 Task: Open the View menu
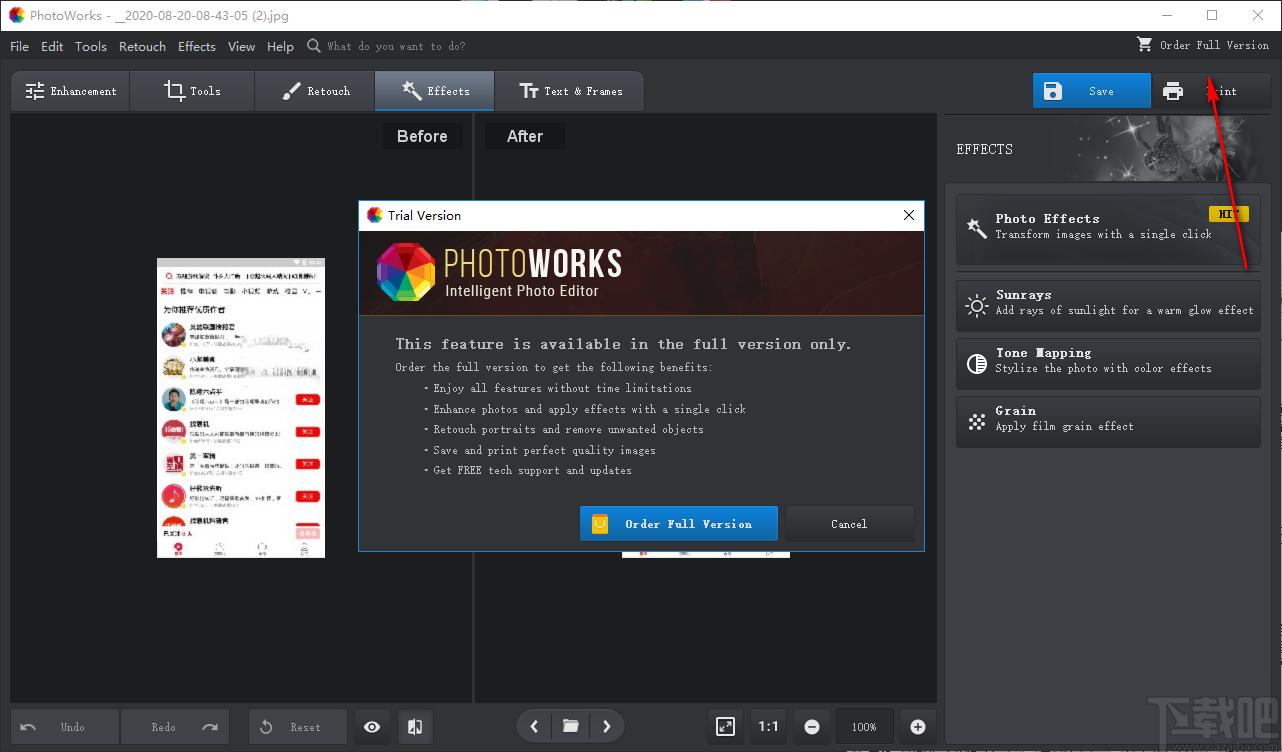coord(241,46)
